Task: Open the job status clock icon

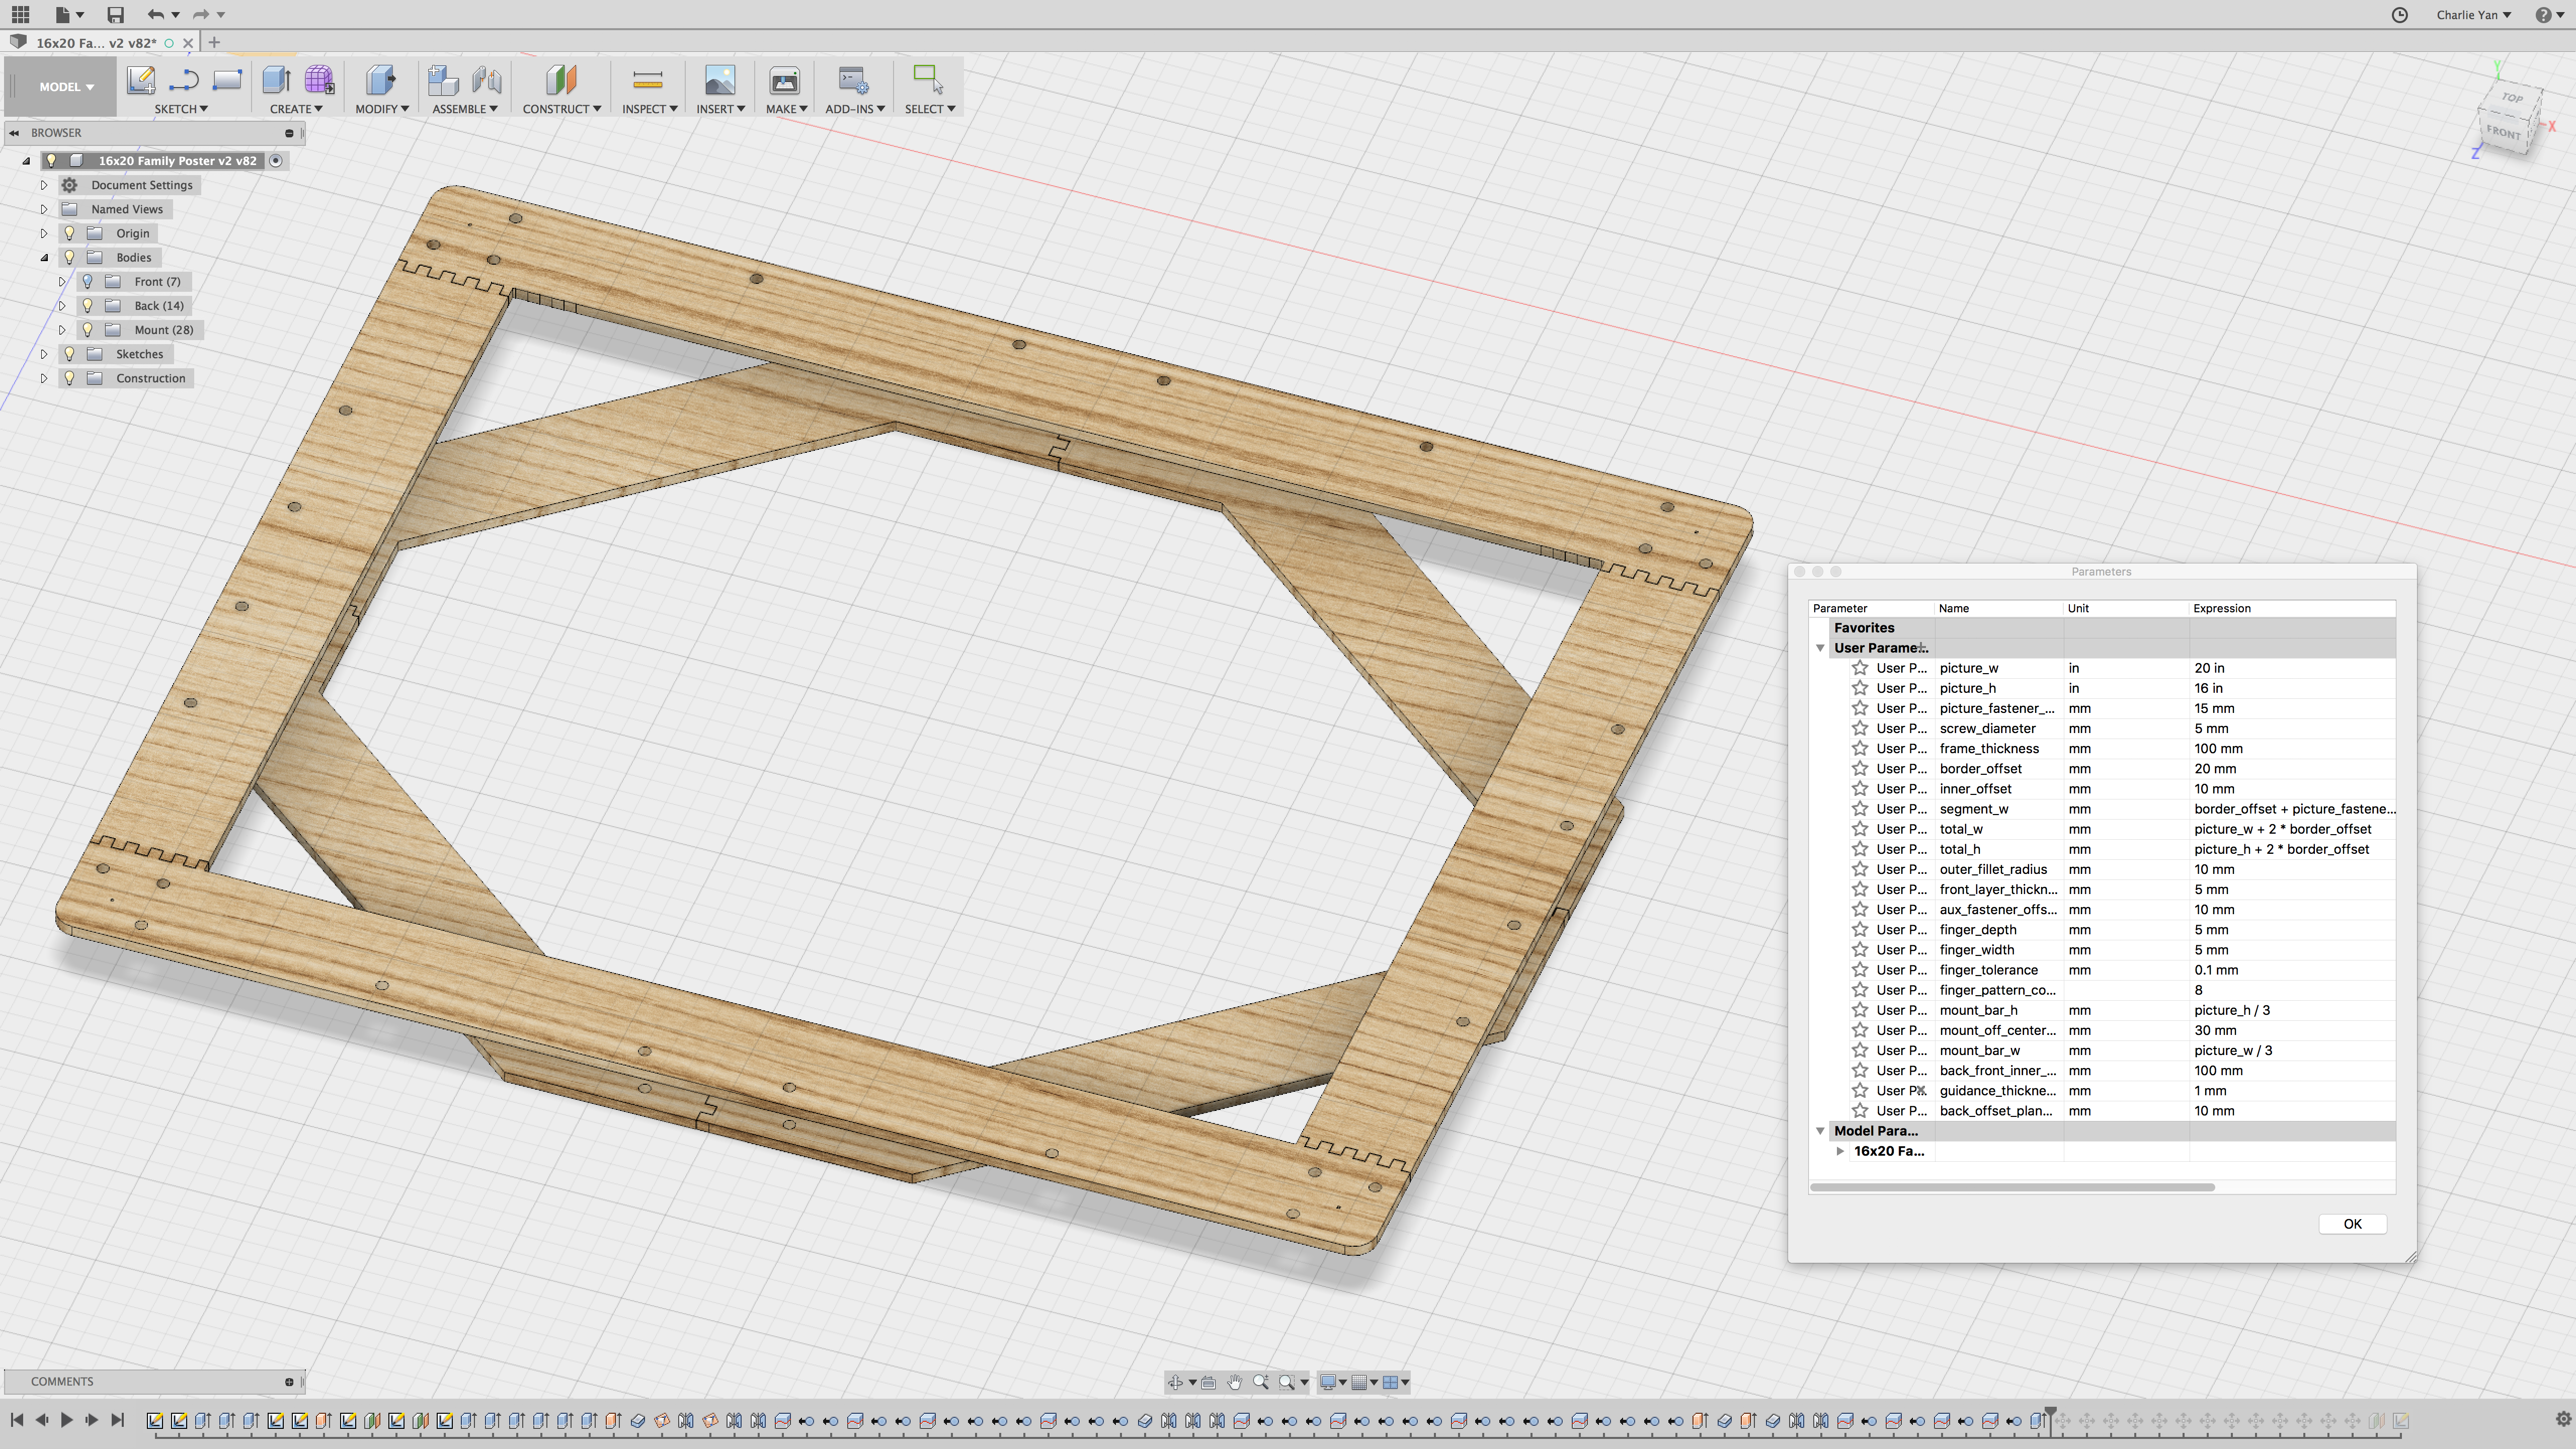Action: (2399, 14)
